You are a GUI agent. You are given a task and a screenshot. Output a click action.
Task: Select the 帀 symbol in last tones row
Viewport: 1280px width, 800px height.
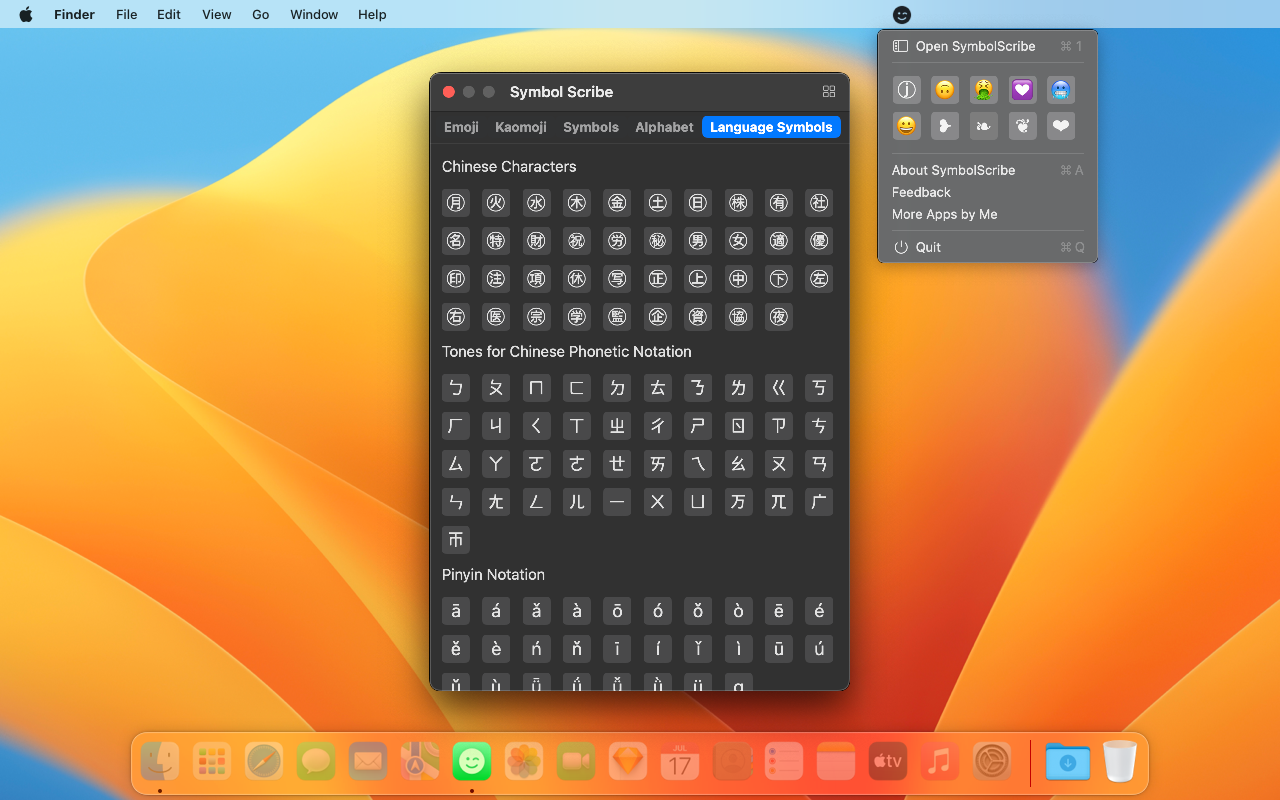[456, 540]
